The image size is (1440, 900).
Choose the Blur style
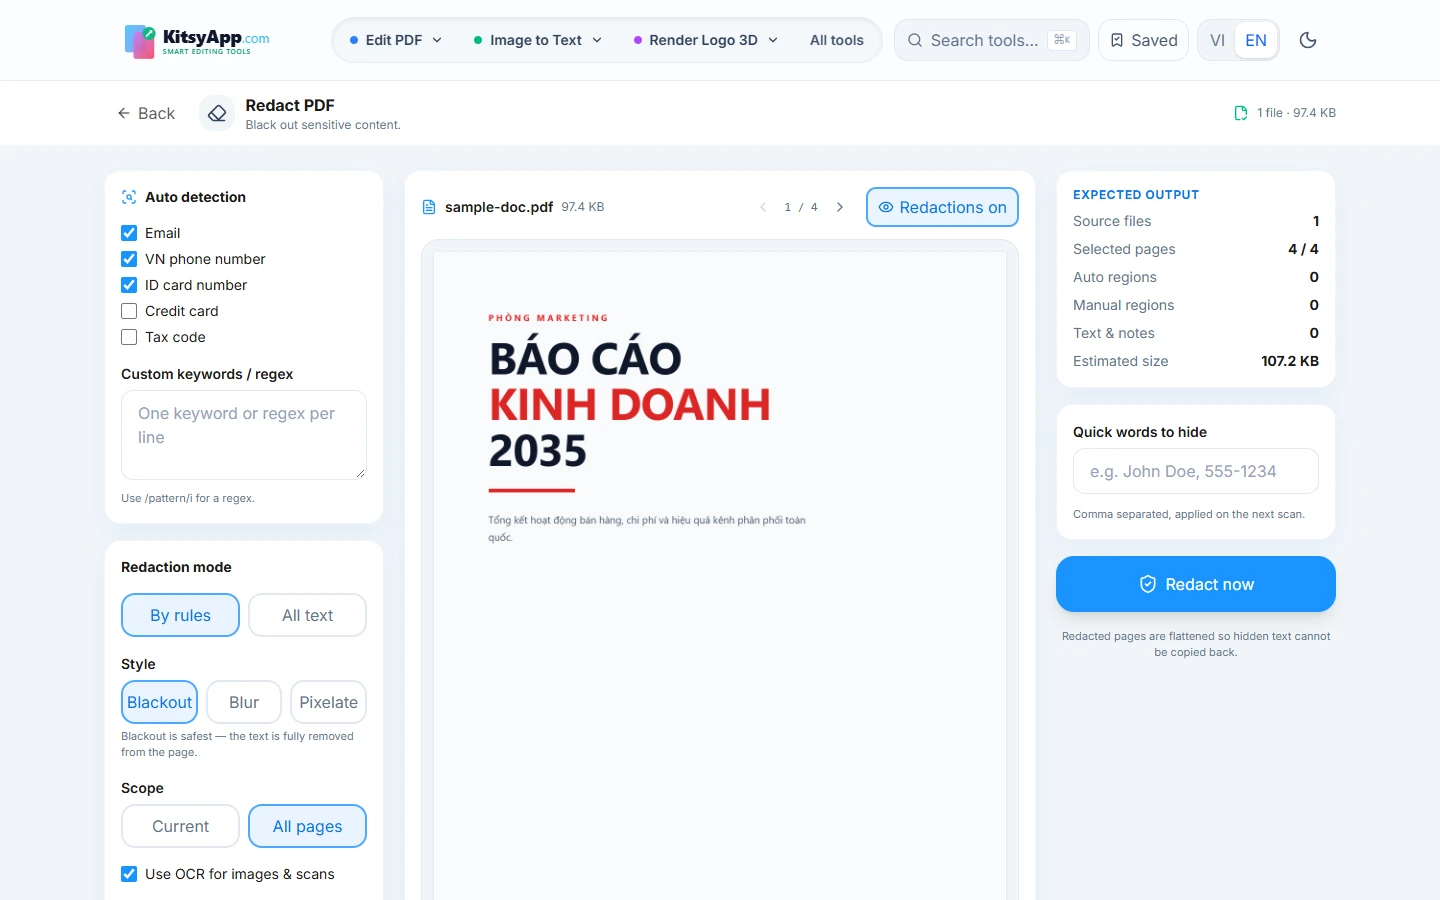click(244, 702)
